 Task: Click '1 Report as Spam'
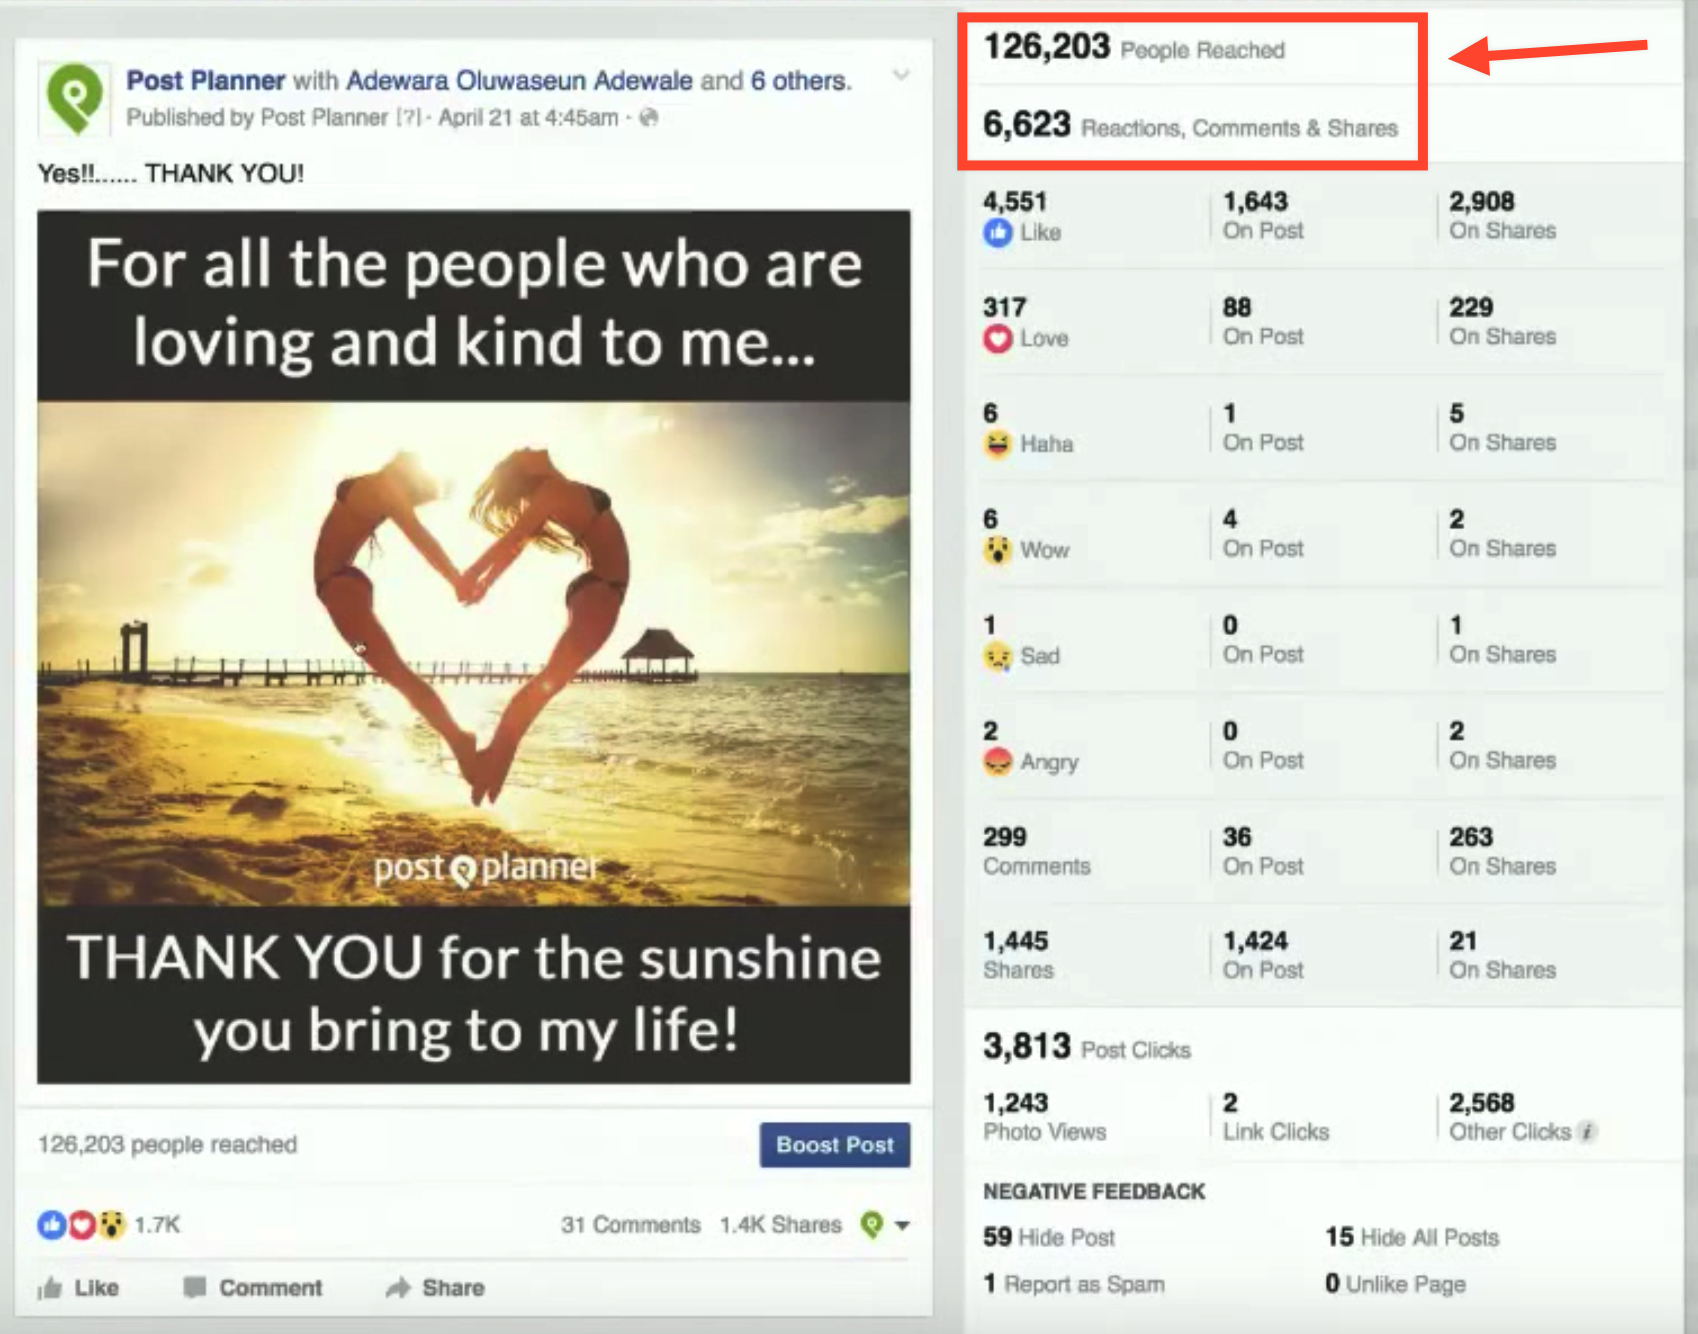(1075, 1284)
